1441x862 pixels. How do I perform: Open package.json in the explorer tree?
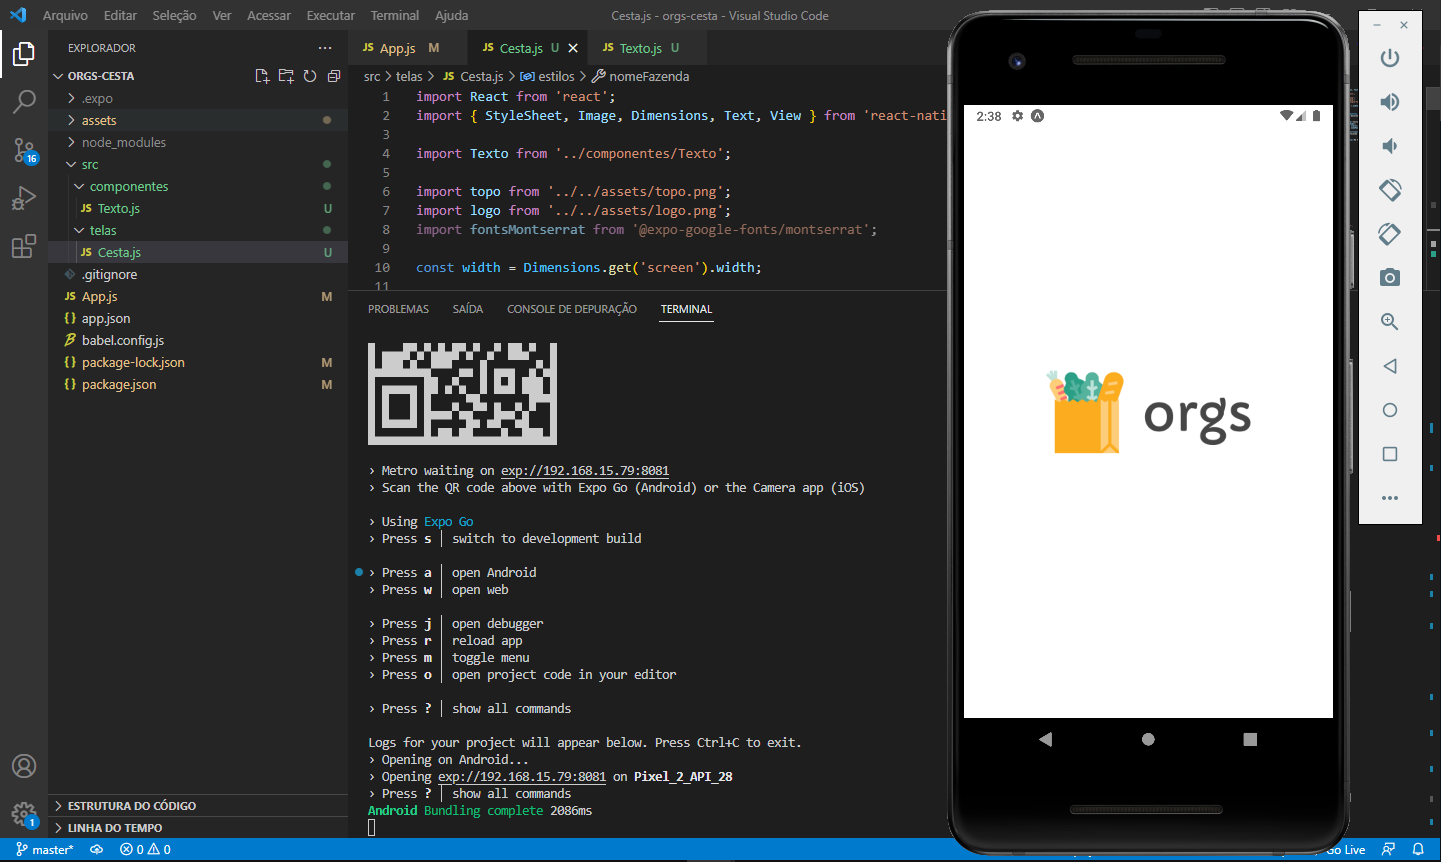pyautogui.click(x=198, y=384)
